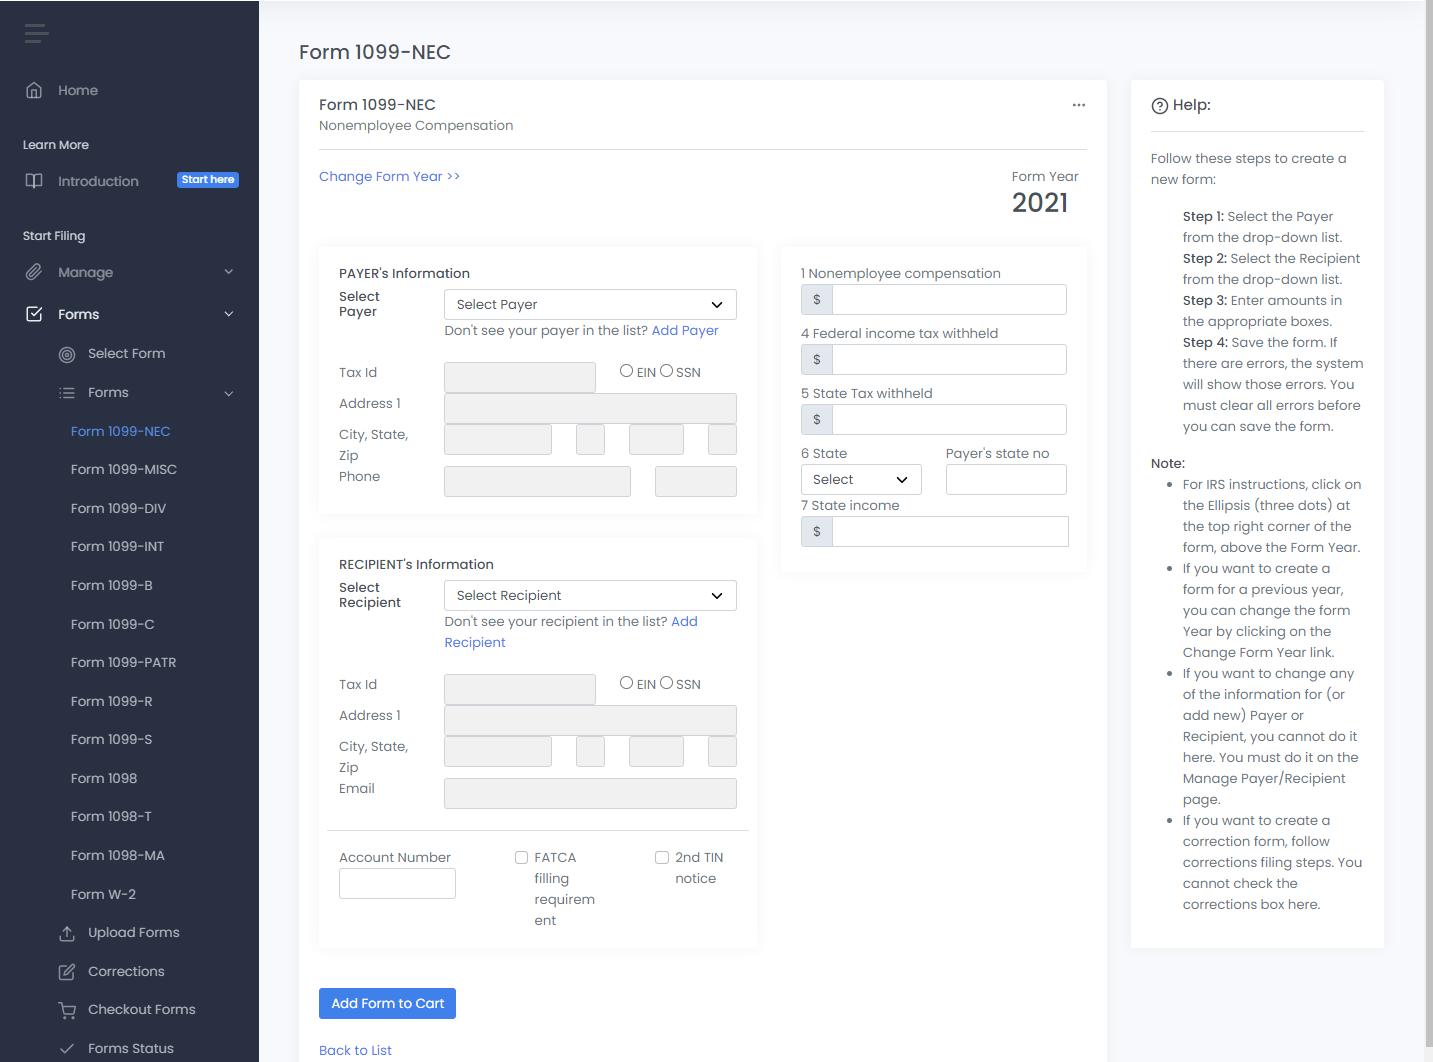Viewport: 1433px width, 1062px height.
Task: Select EIN radio button for payer Tax Id
Action: 626,371
